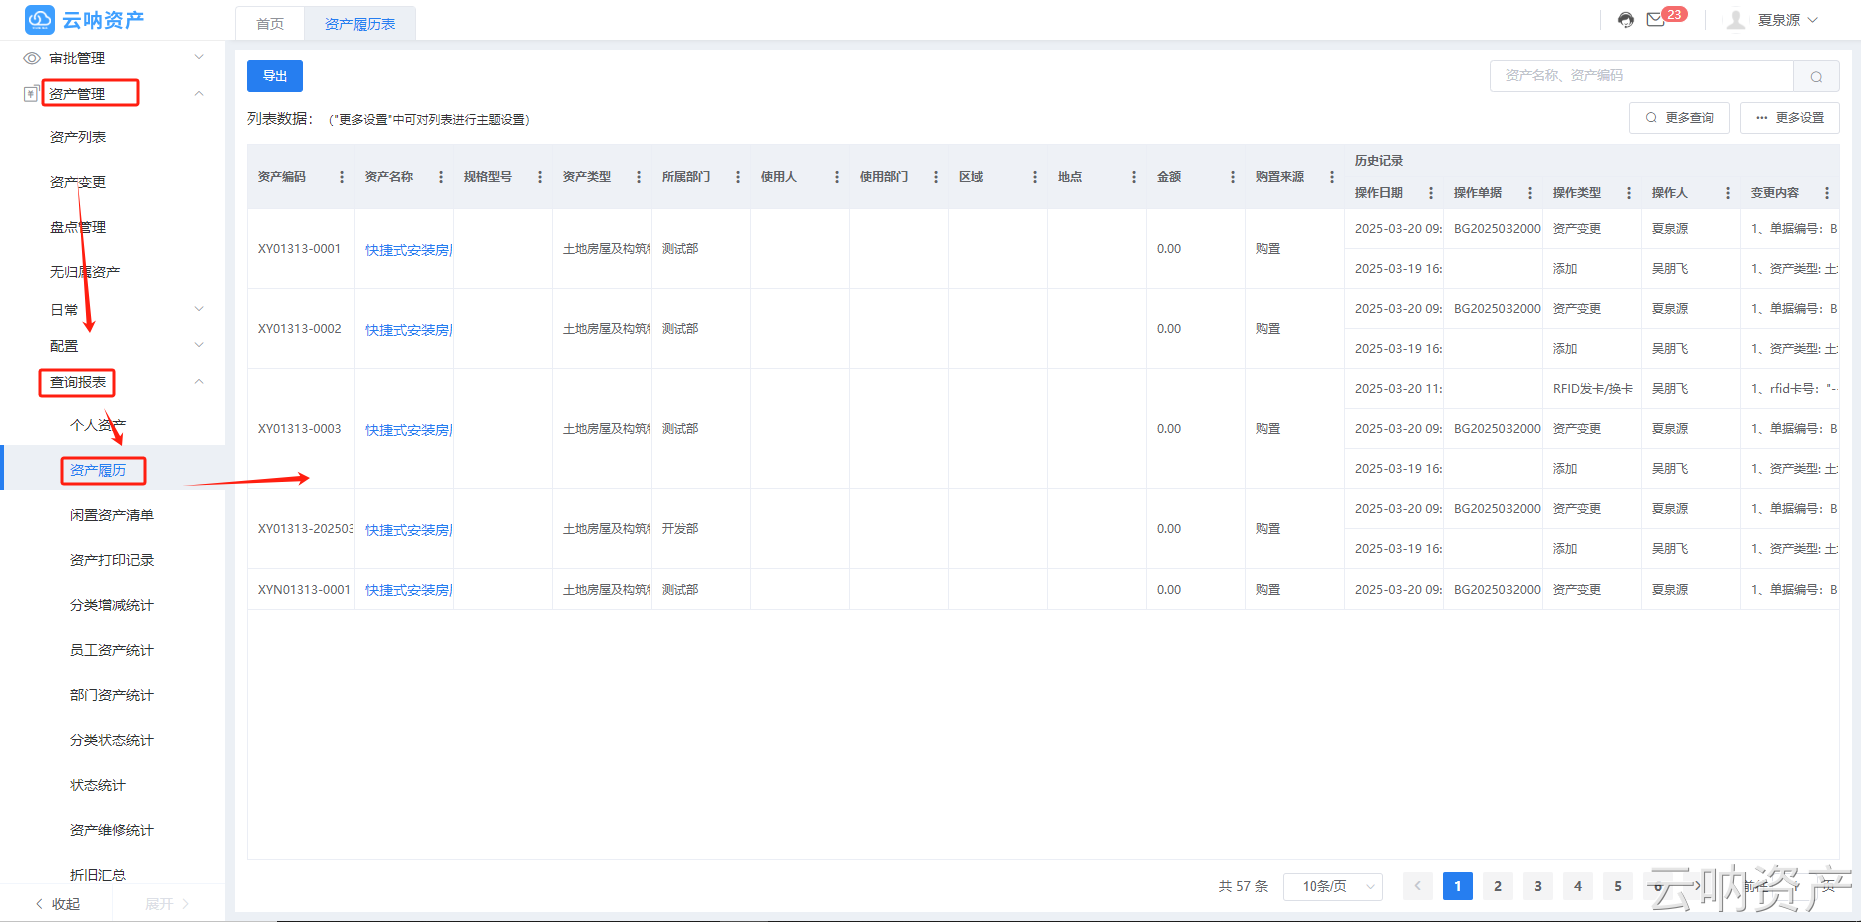Screen dimensions: 1861x922
Task: Open the 夏泉源 user dropdown
Action: (1788, 20)
